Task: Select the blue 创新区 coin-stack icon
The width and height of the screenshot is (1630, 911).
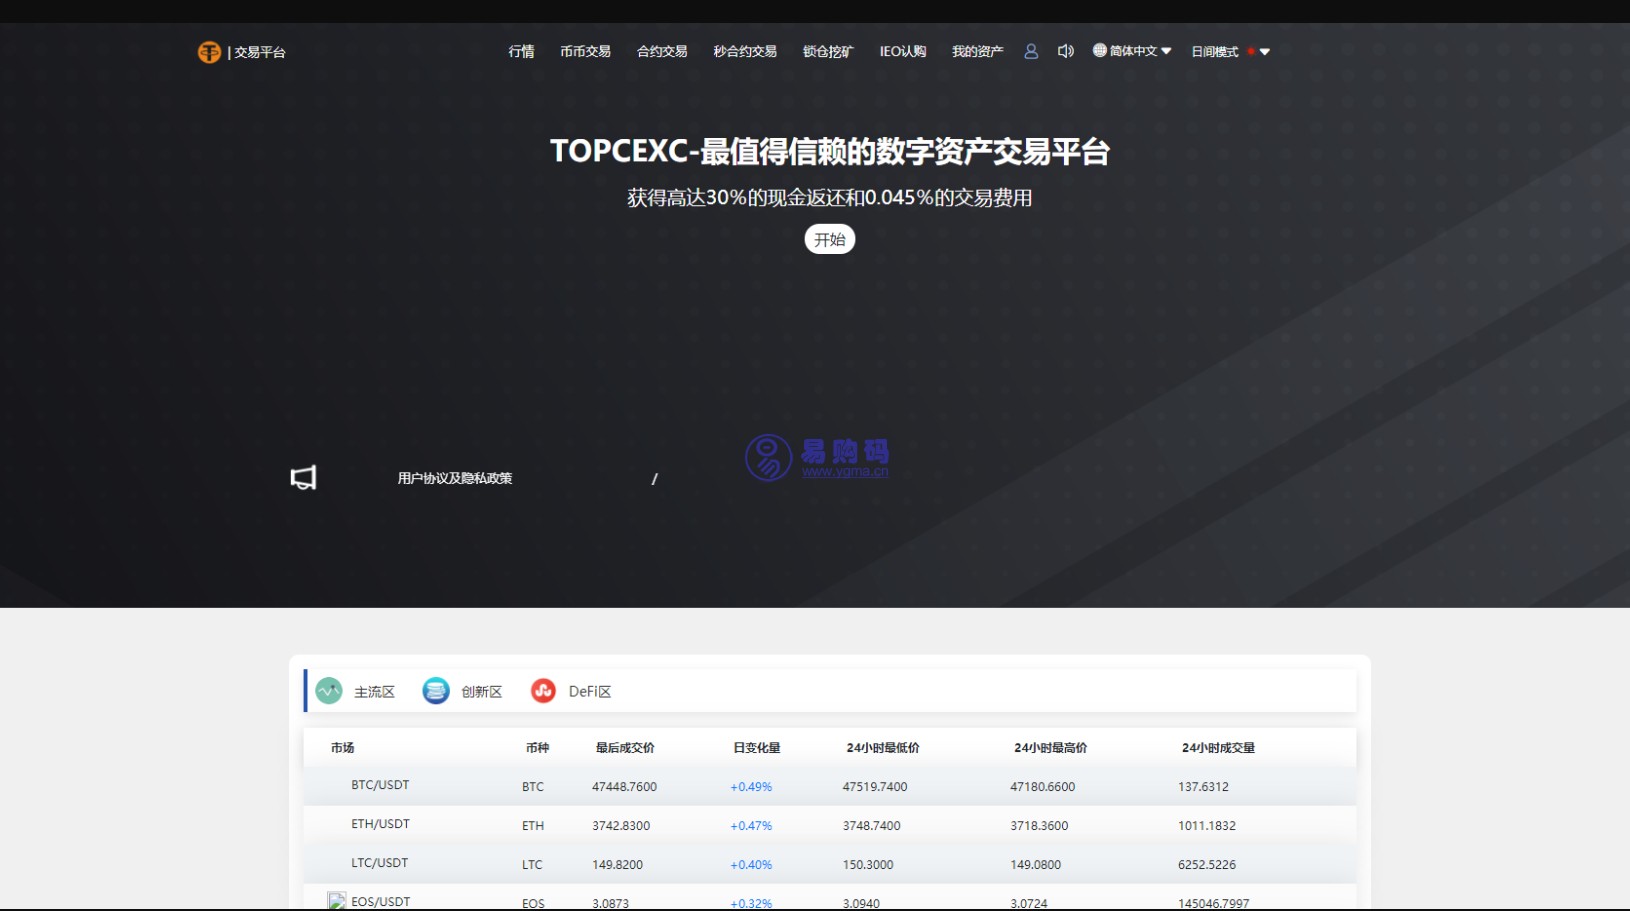Action: click(436, 691)
